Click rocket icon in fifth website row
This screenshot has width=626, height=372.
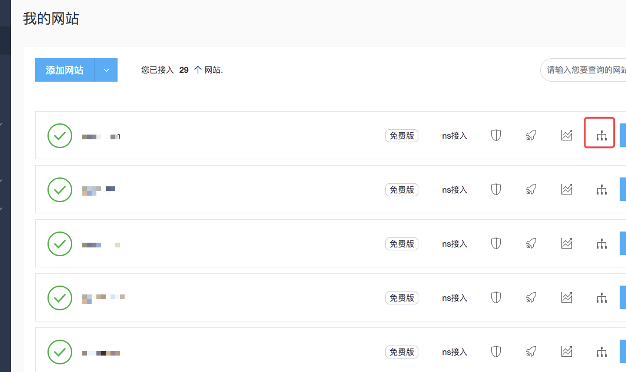click(x=531, y=352)
